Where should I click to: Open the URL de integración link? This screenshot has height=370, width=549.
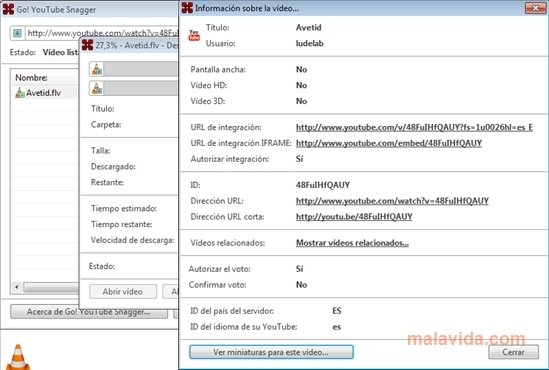click(414, 127)
